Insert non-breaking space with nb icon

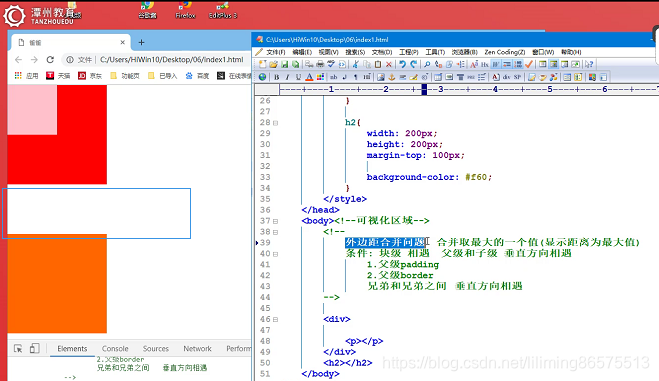334,77
